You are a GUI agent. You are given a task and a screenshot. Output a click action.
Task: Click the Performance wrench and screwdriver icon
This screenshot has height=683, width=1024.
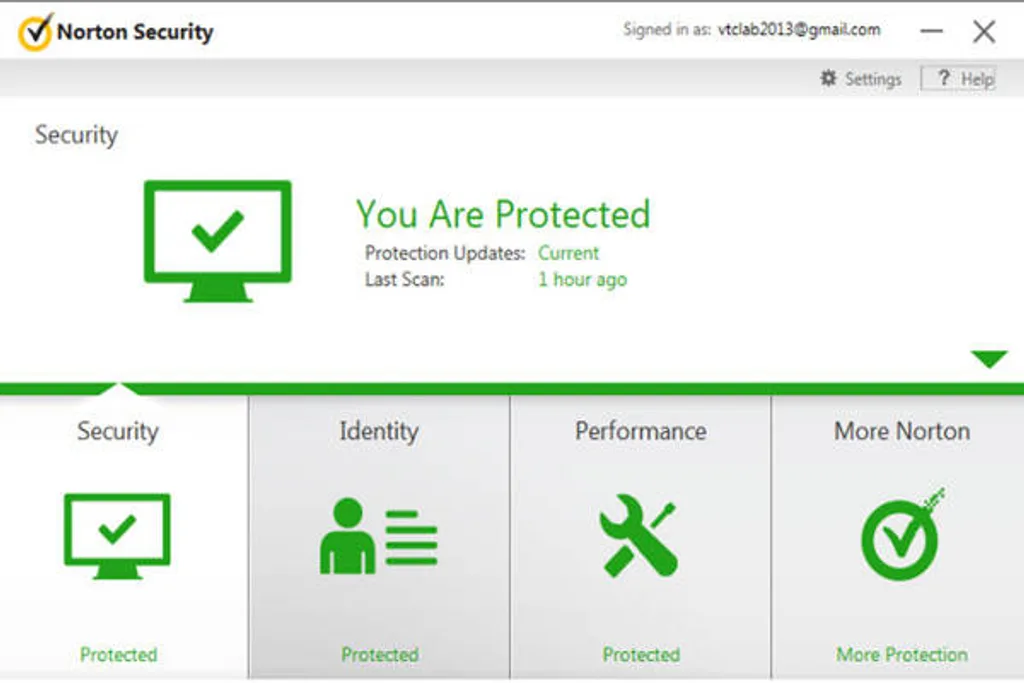pos(639,535)
